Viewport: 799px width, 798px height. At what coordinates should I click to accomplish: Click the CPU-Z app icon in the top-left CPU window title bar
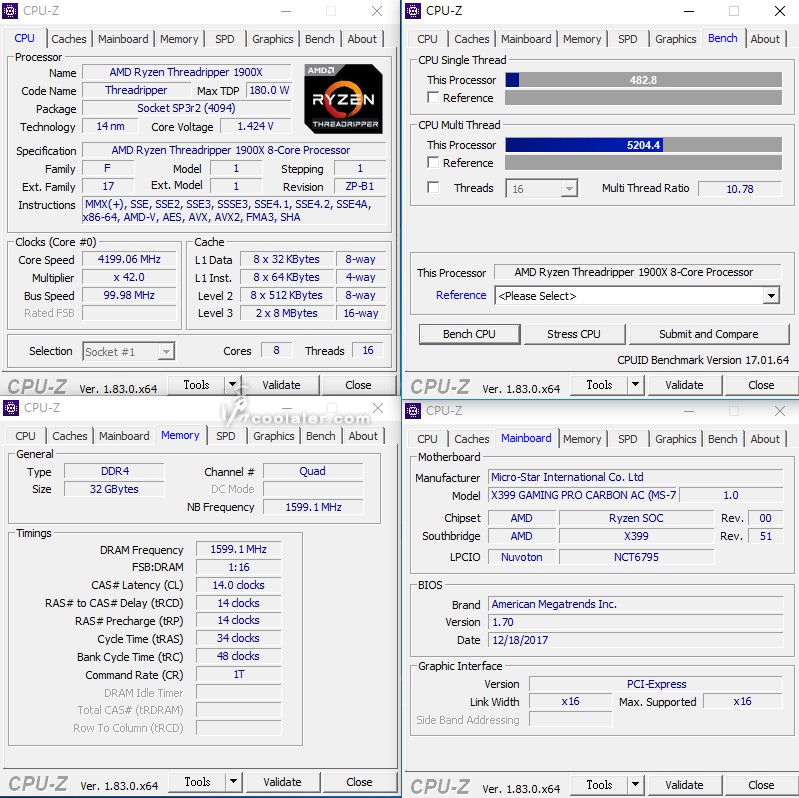coord(10,11)
